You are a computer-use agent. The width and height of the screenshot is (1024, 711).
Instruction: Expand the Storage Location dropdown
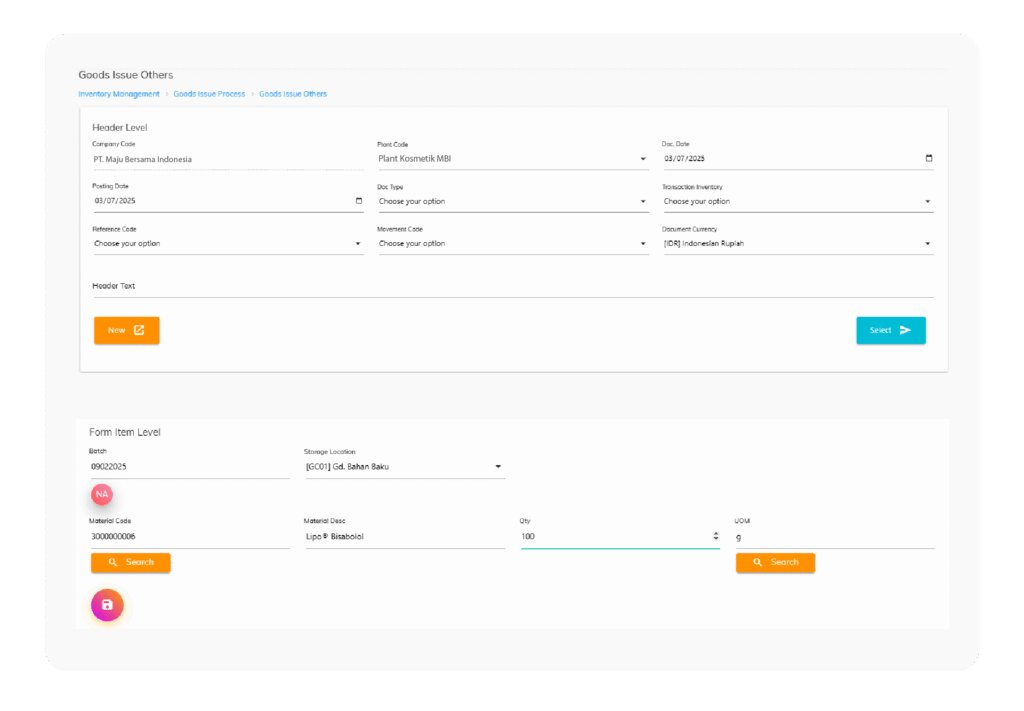(x=498, y=467)
